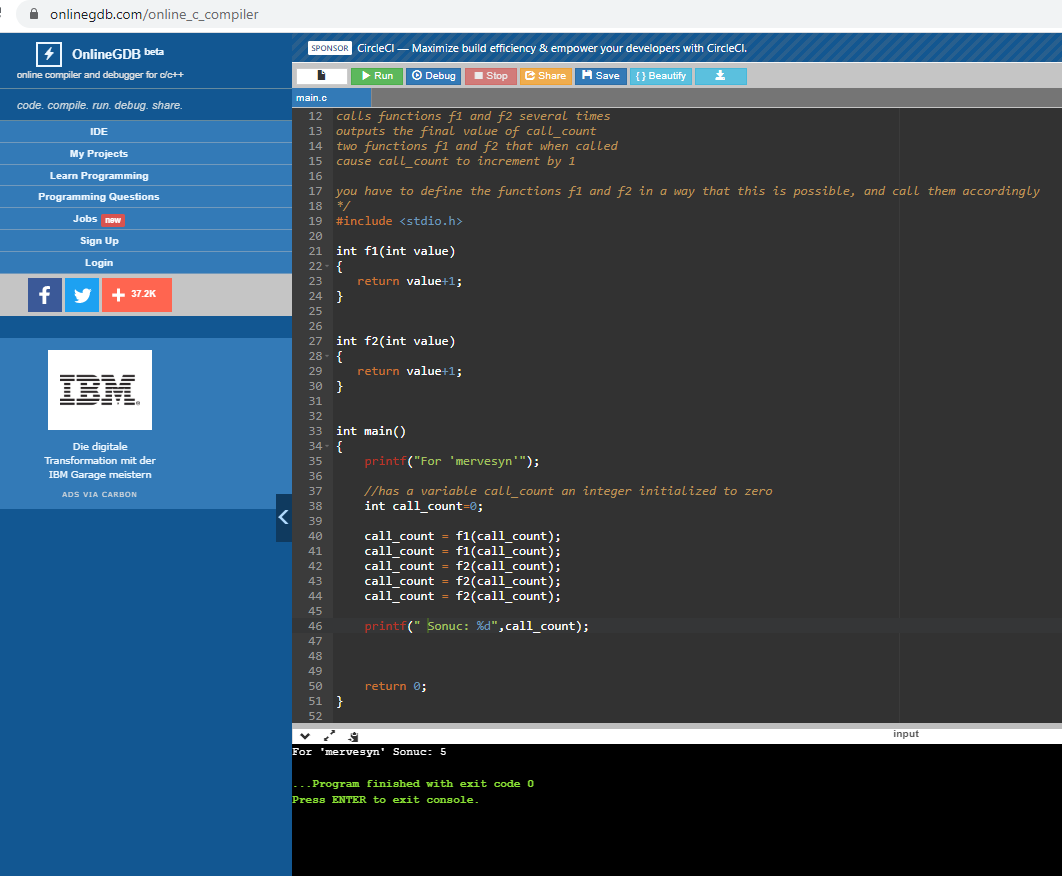Open the plus share counter button
1062x876 pixels.
137,295
